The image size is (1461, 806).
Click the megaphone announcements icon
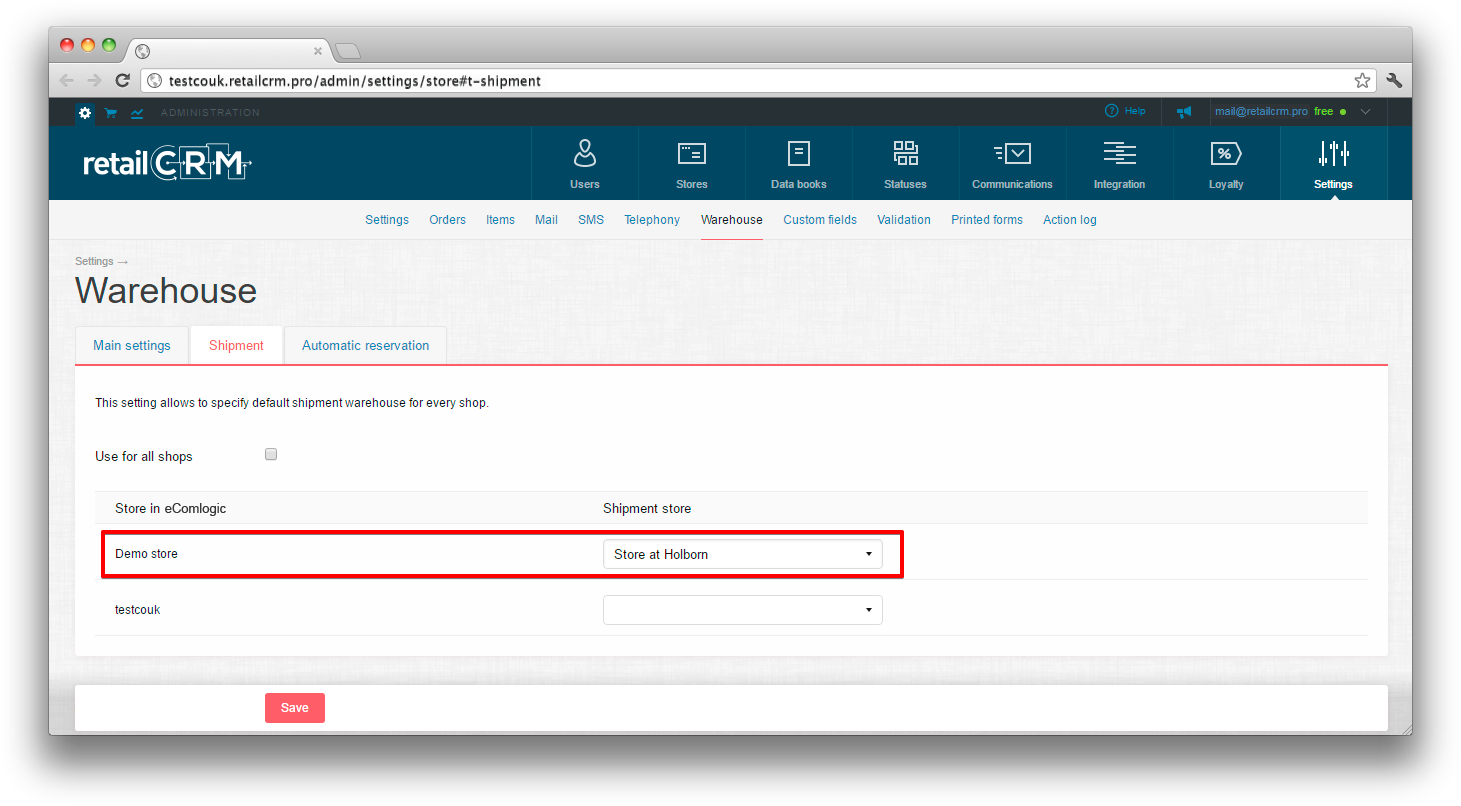tap(1184, 112)
